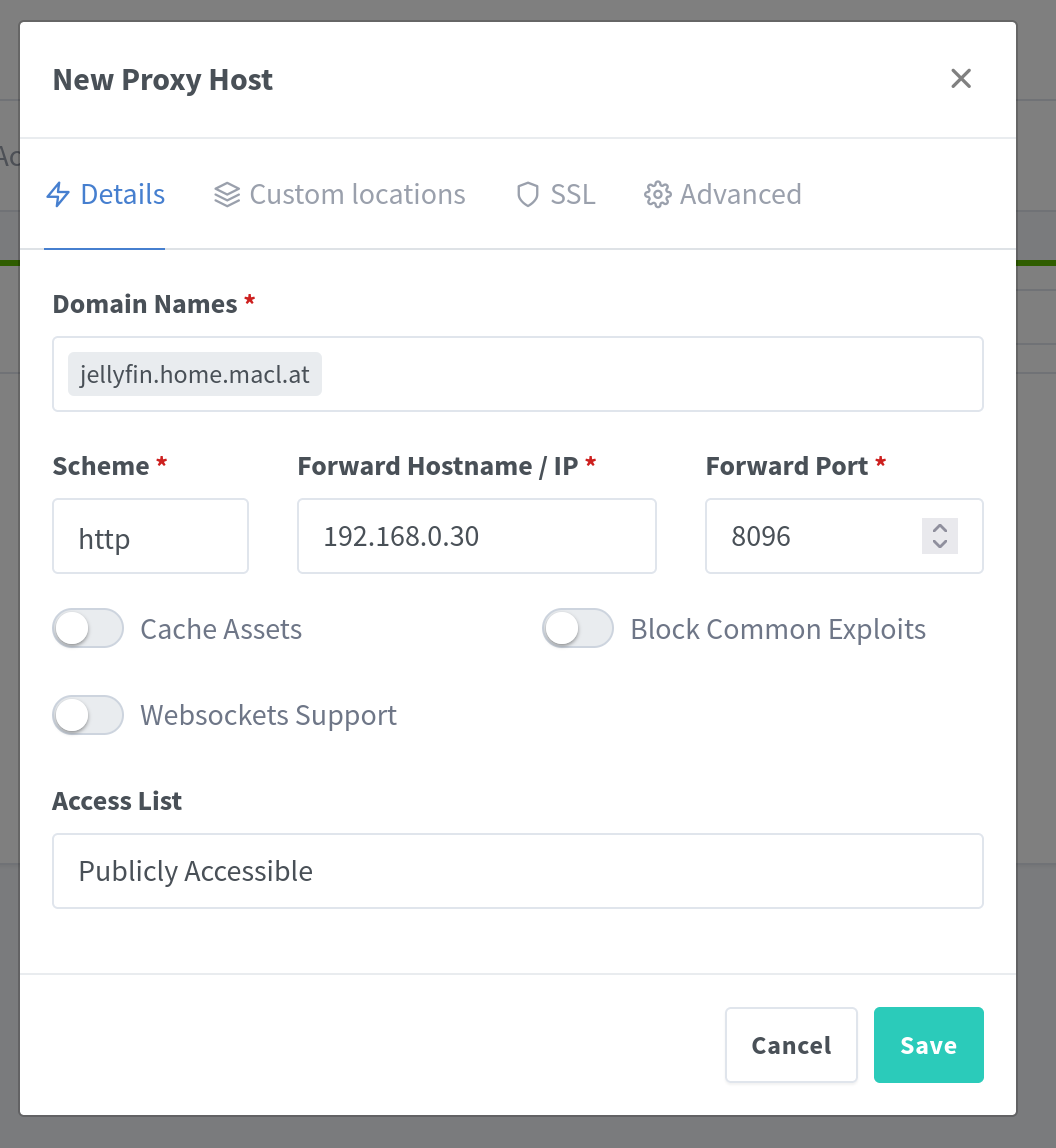The height and width of the screenshot is (1148, 1056).
Task: Increase Forward Port with the up arrow
Action: tap(939, 528)
